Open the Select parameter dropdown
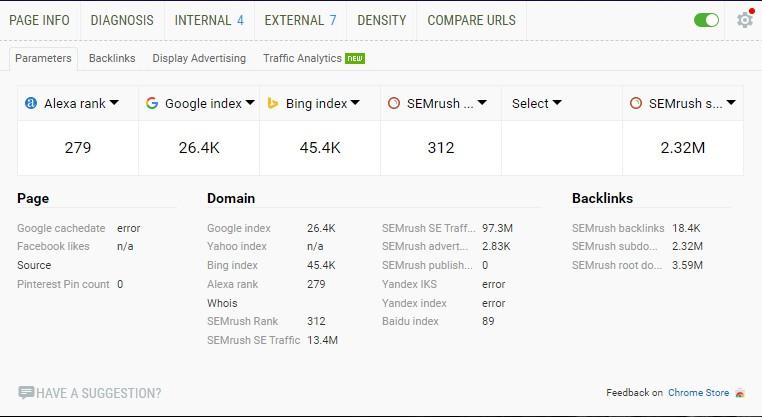This screenshot has height=417, width=762. click(x=537, y=103)
